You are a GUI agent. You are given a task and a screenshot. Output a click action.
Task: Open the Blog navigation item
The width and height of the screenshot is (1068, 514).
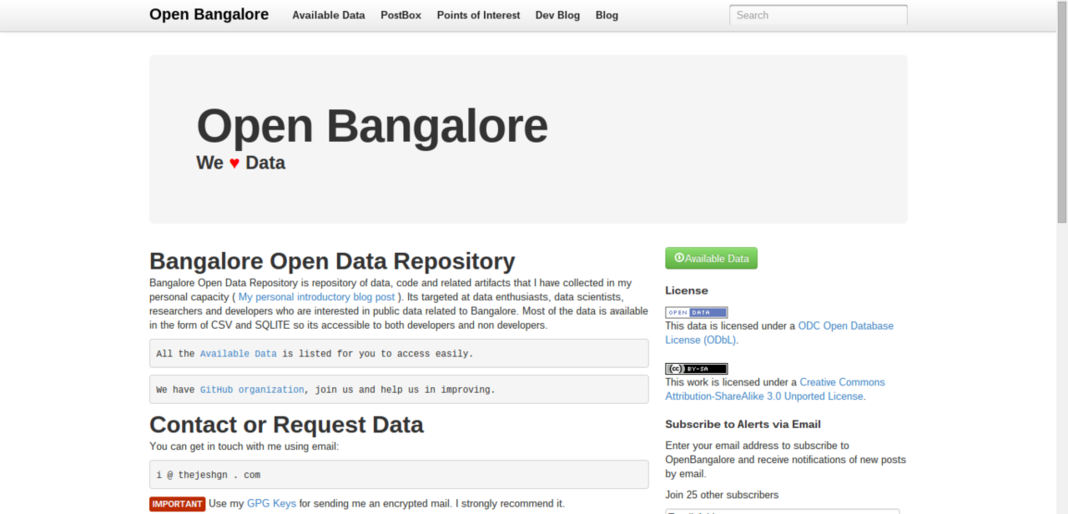(x=606, y=15)
